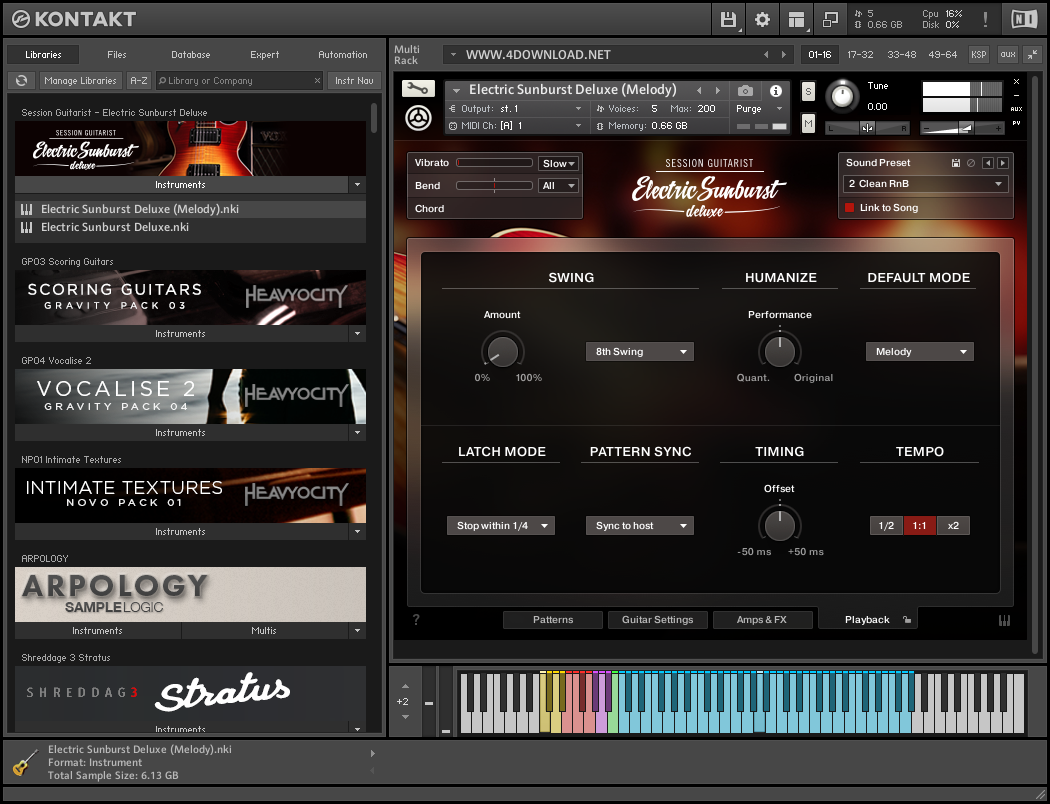Select previous instrument arrow in header
Screen dimensions: 1050x804
coord(699,90)
